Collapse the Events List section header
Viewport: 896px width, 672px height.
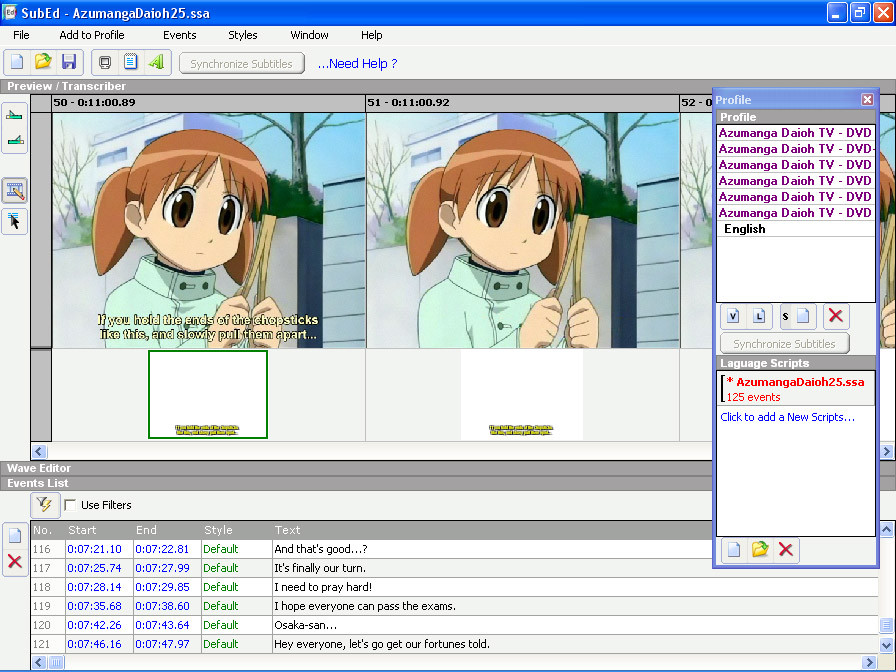coord(357,483)
